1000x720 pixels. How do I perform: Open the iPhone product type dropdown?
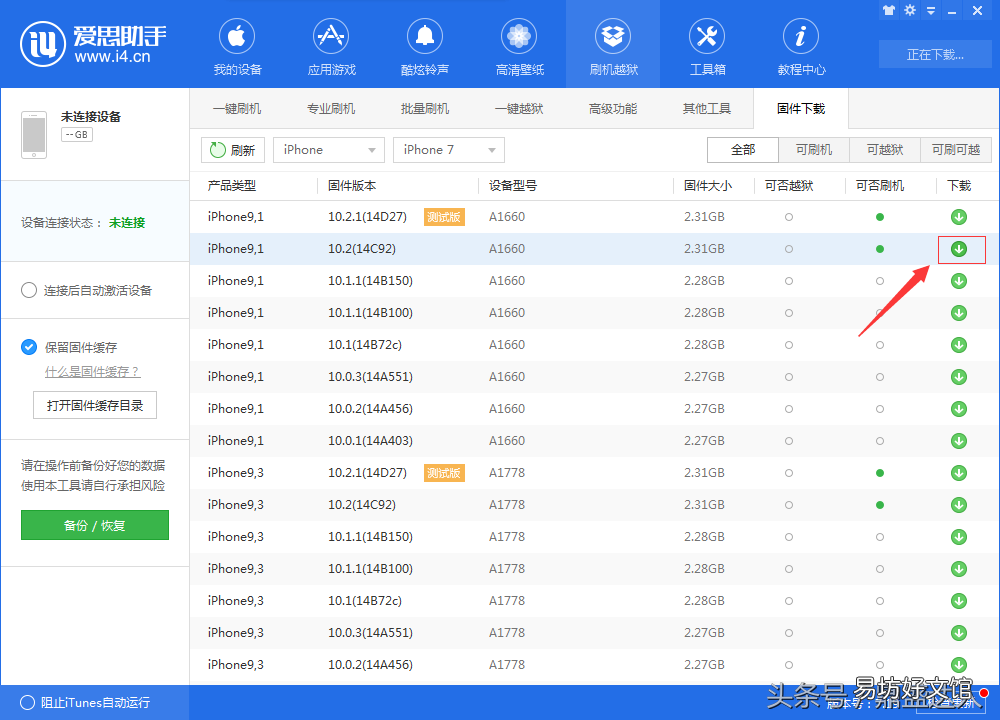pyautogui.click(x=328, y=150)
